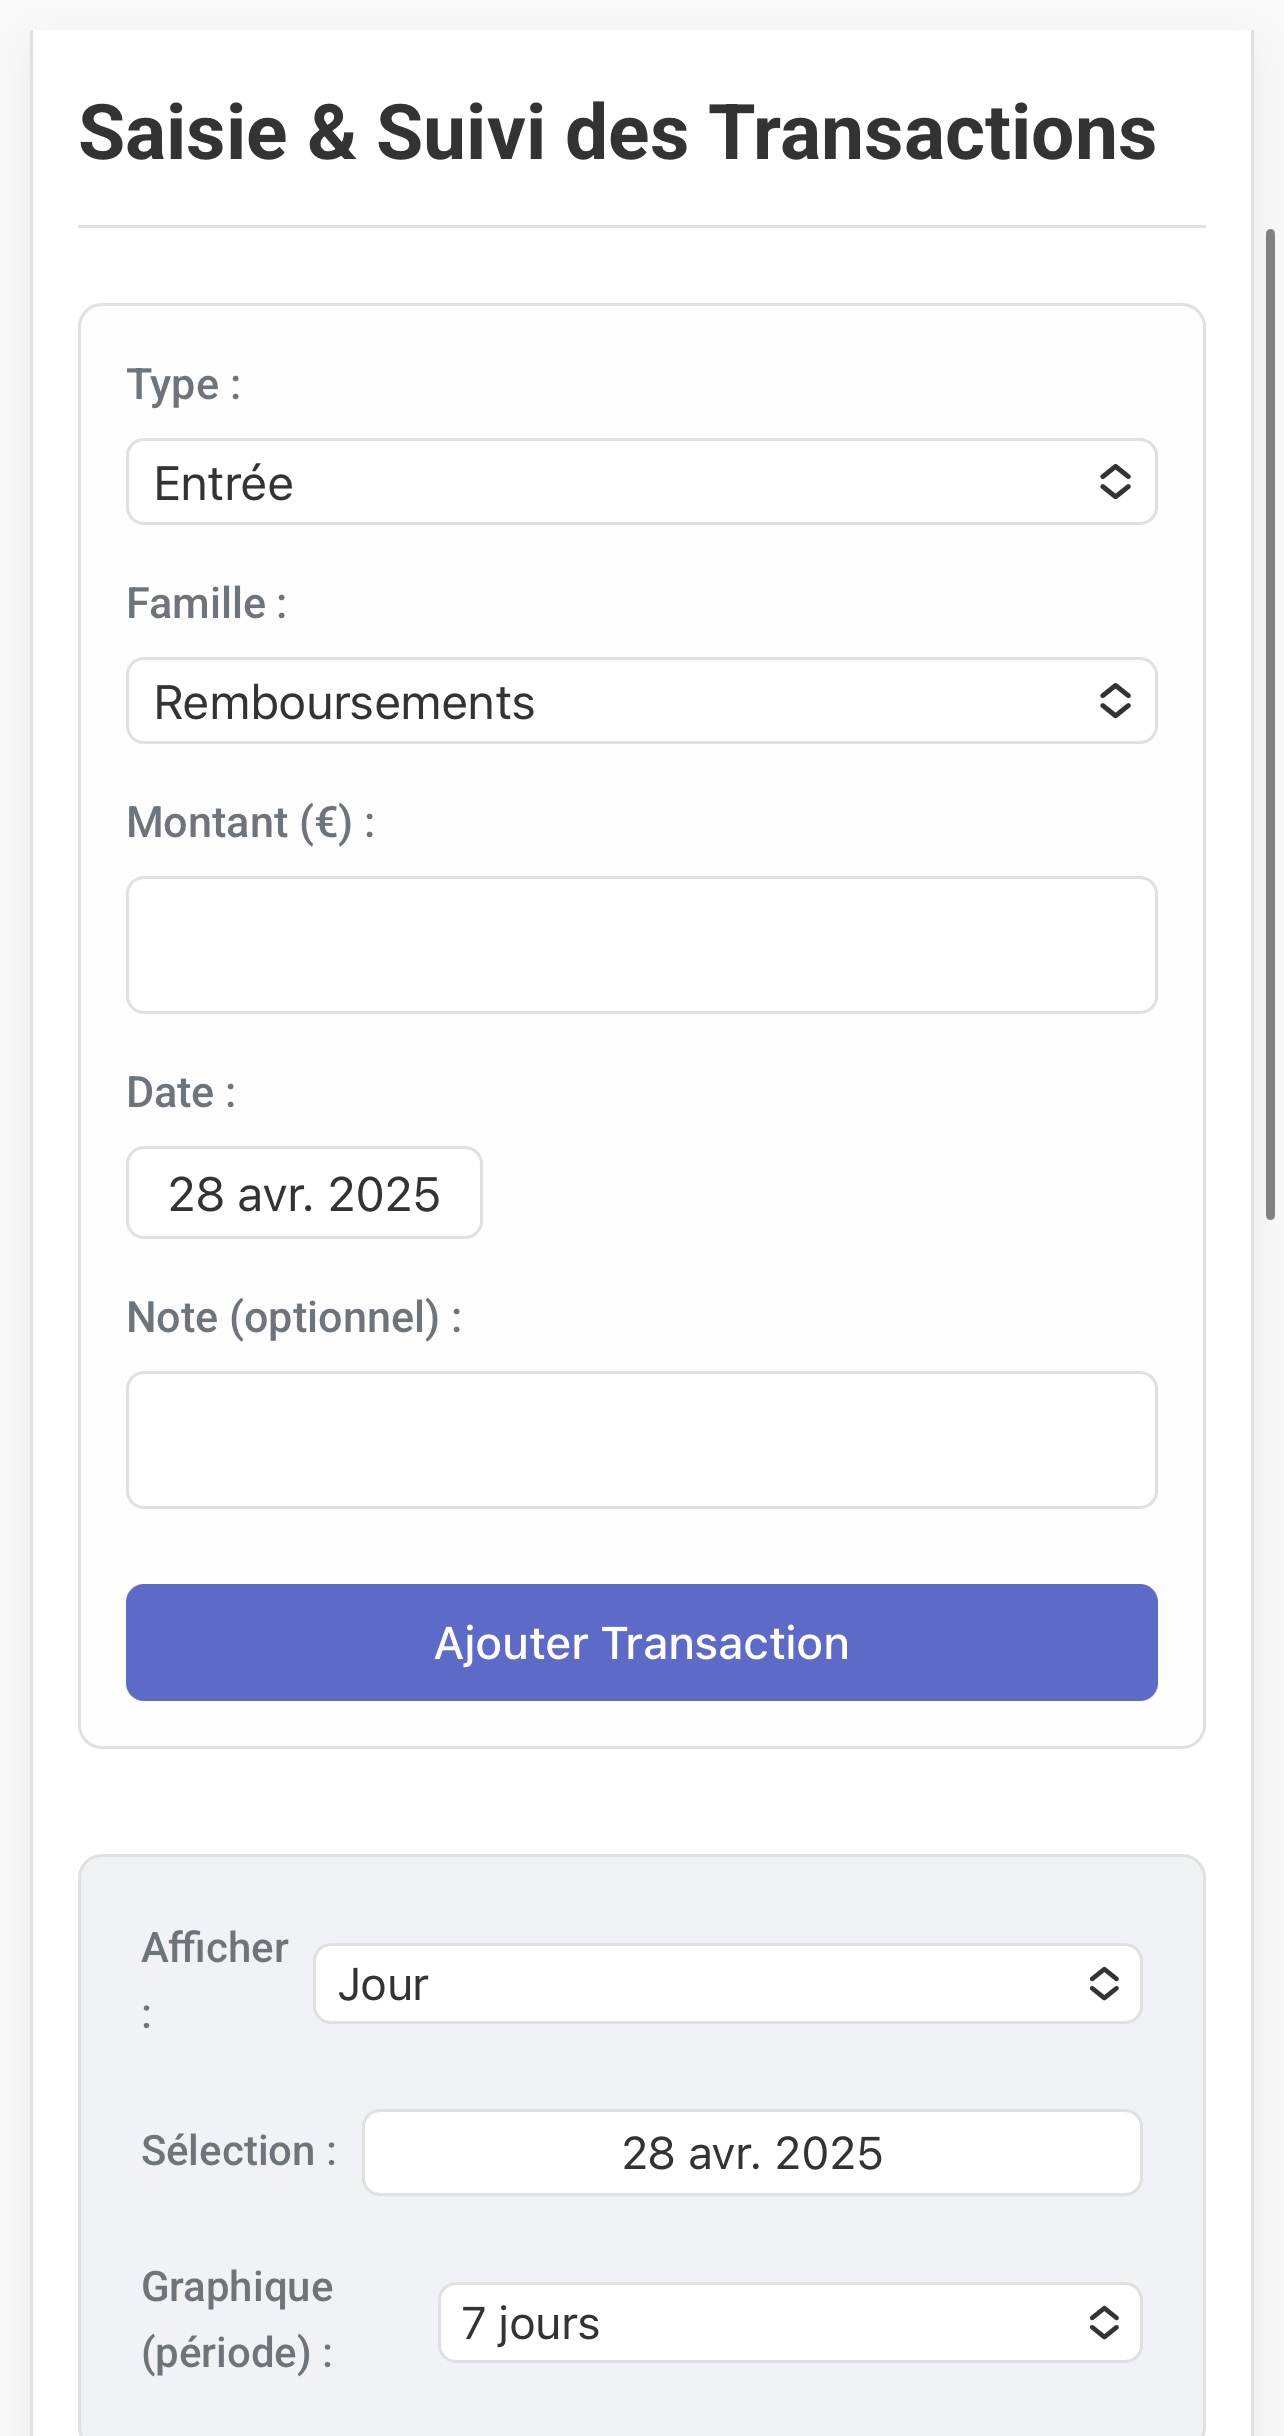Submit with the Ajouter Transaction button
This screenshot has width=1284, height=2436.
[x=641, y=1642]
